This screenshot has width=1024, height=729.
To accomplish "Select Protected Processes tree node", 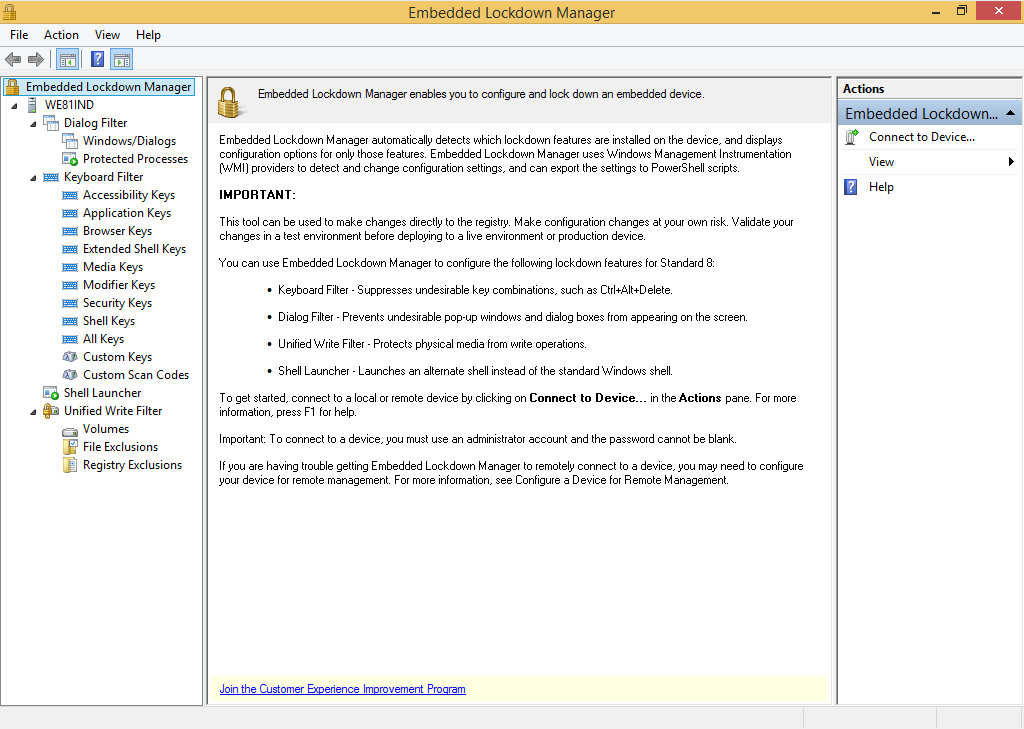I will [135, 159].
